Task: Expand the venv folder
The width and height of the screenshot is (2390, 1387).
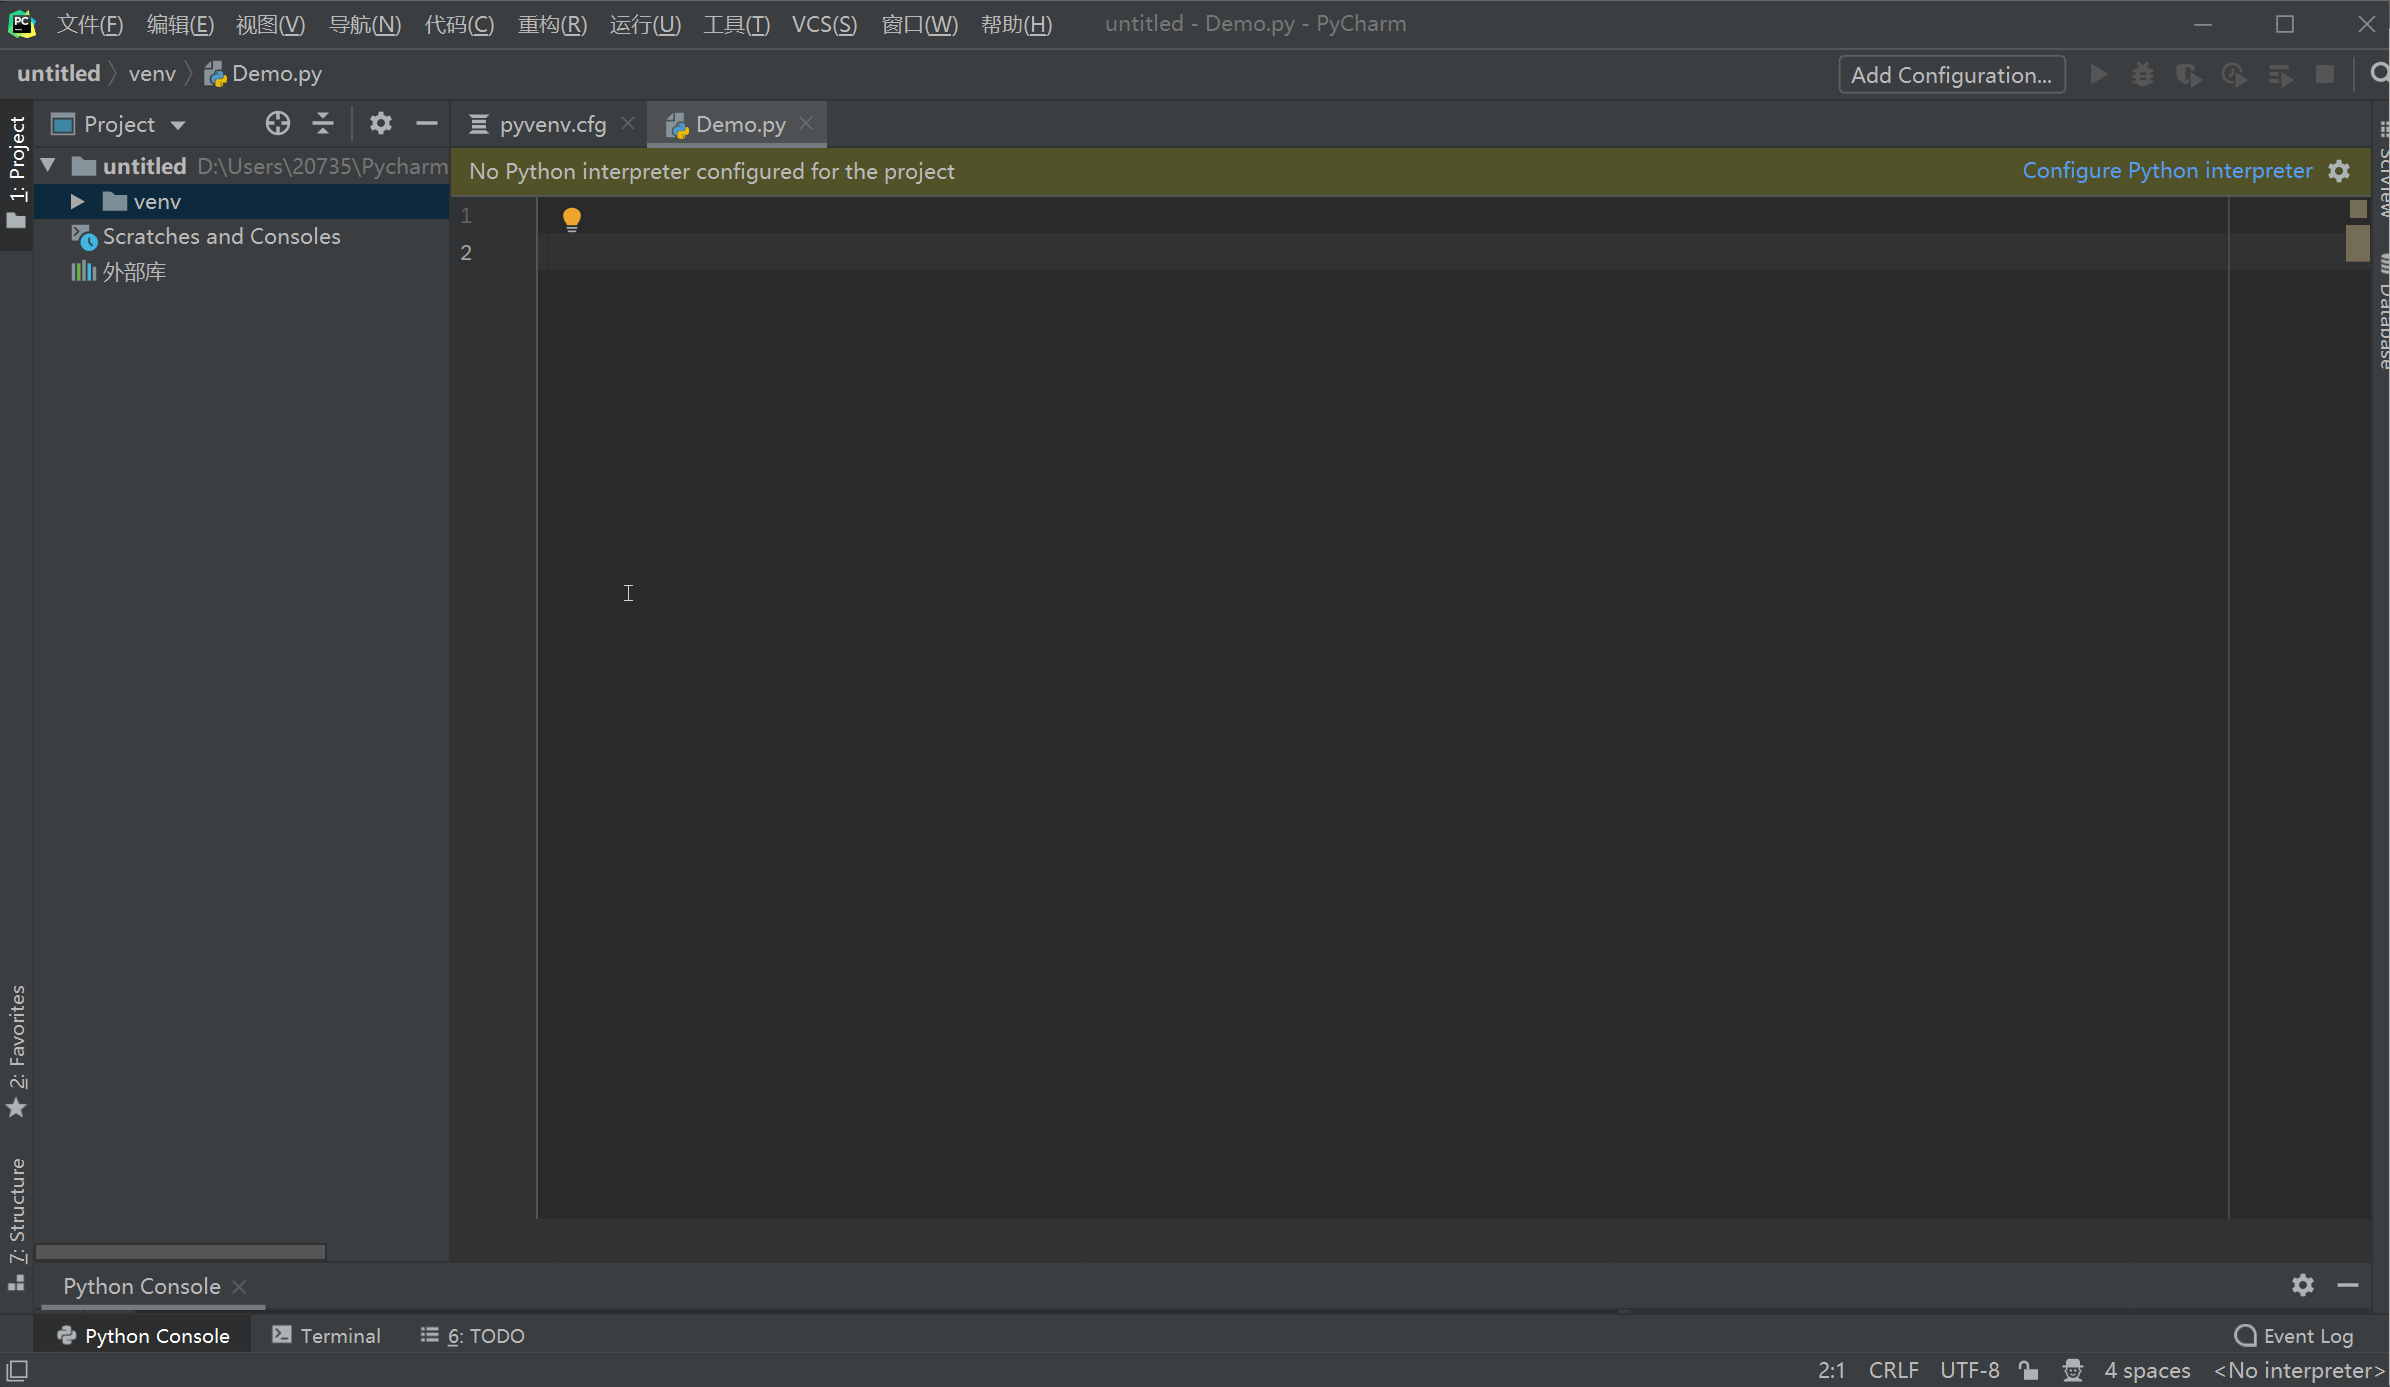Action: click(78, 201)
